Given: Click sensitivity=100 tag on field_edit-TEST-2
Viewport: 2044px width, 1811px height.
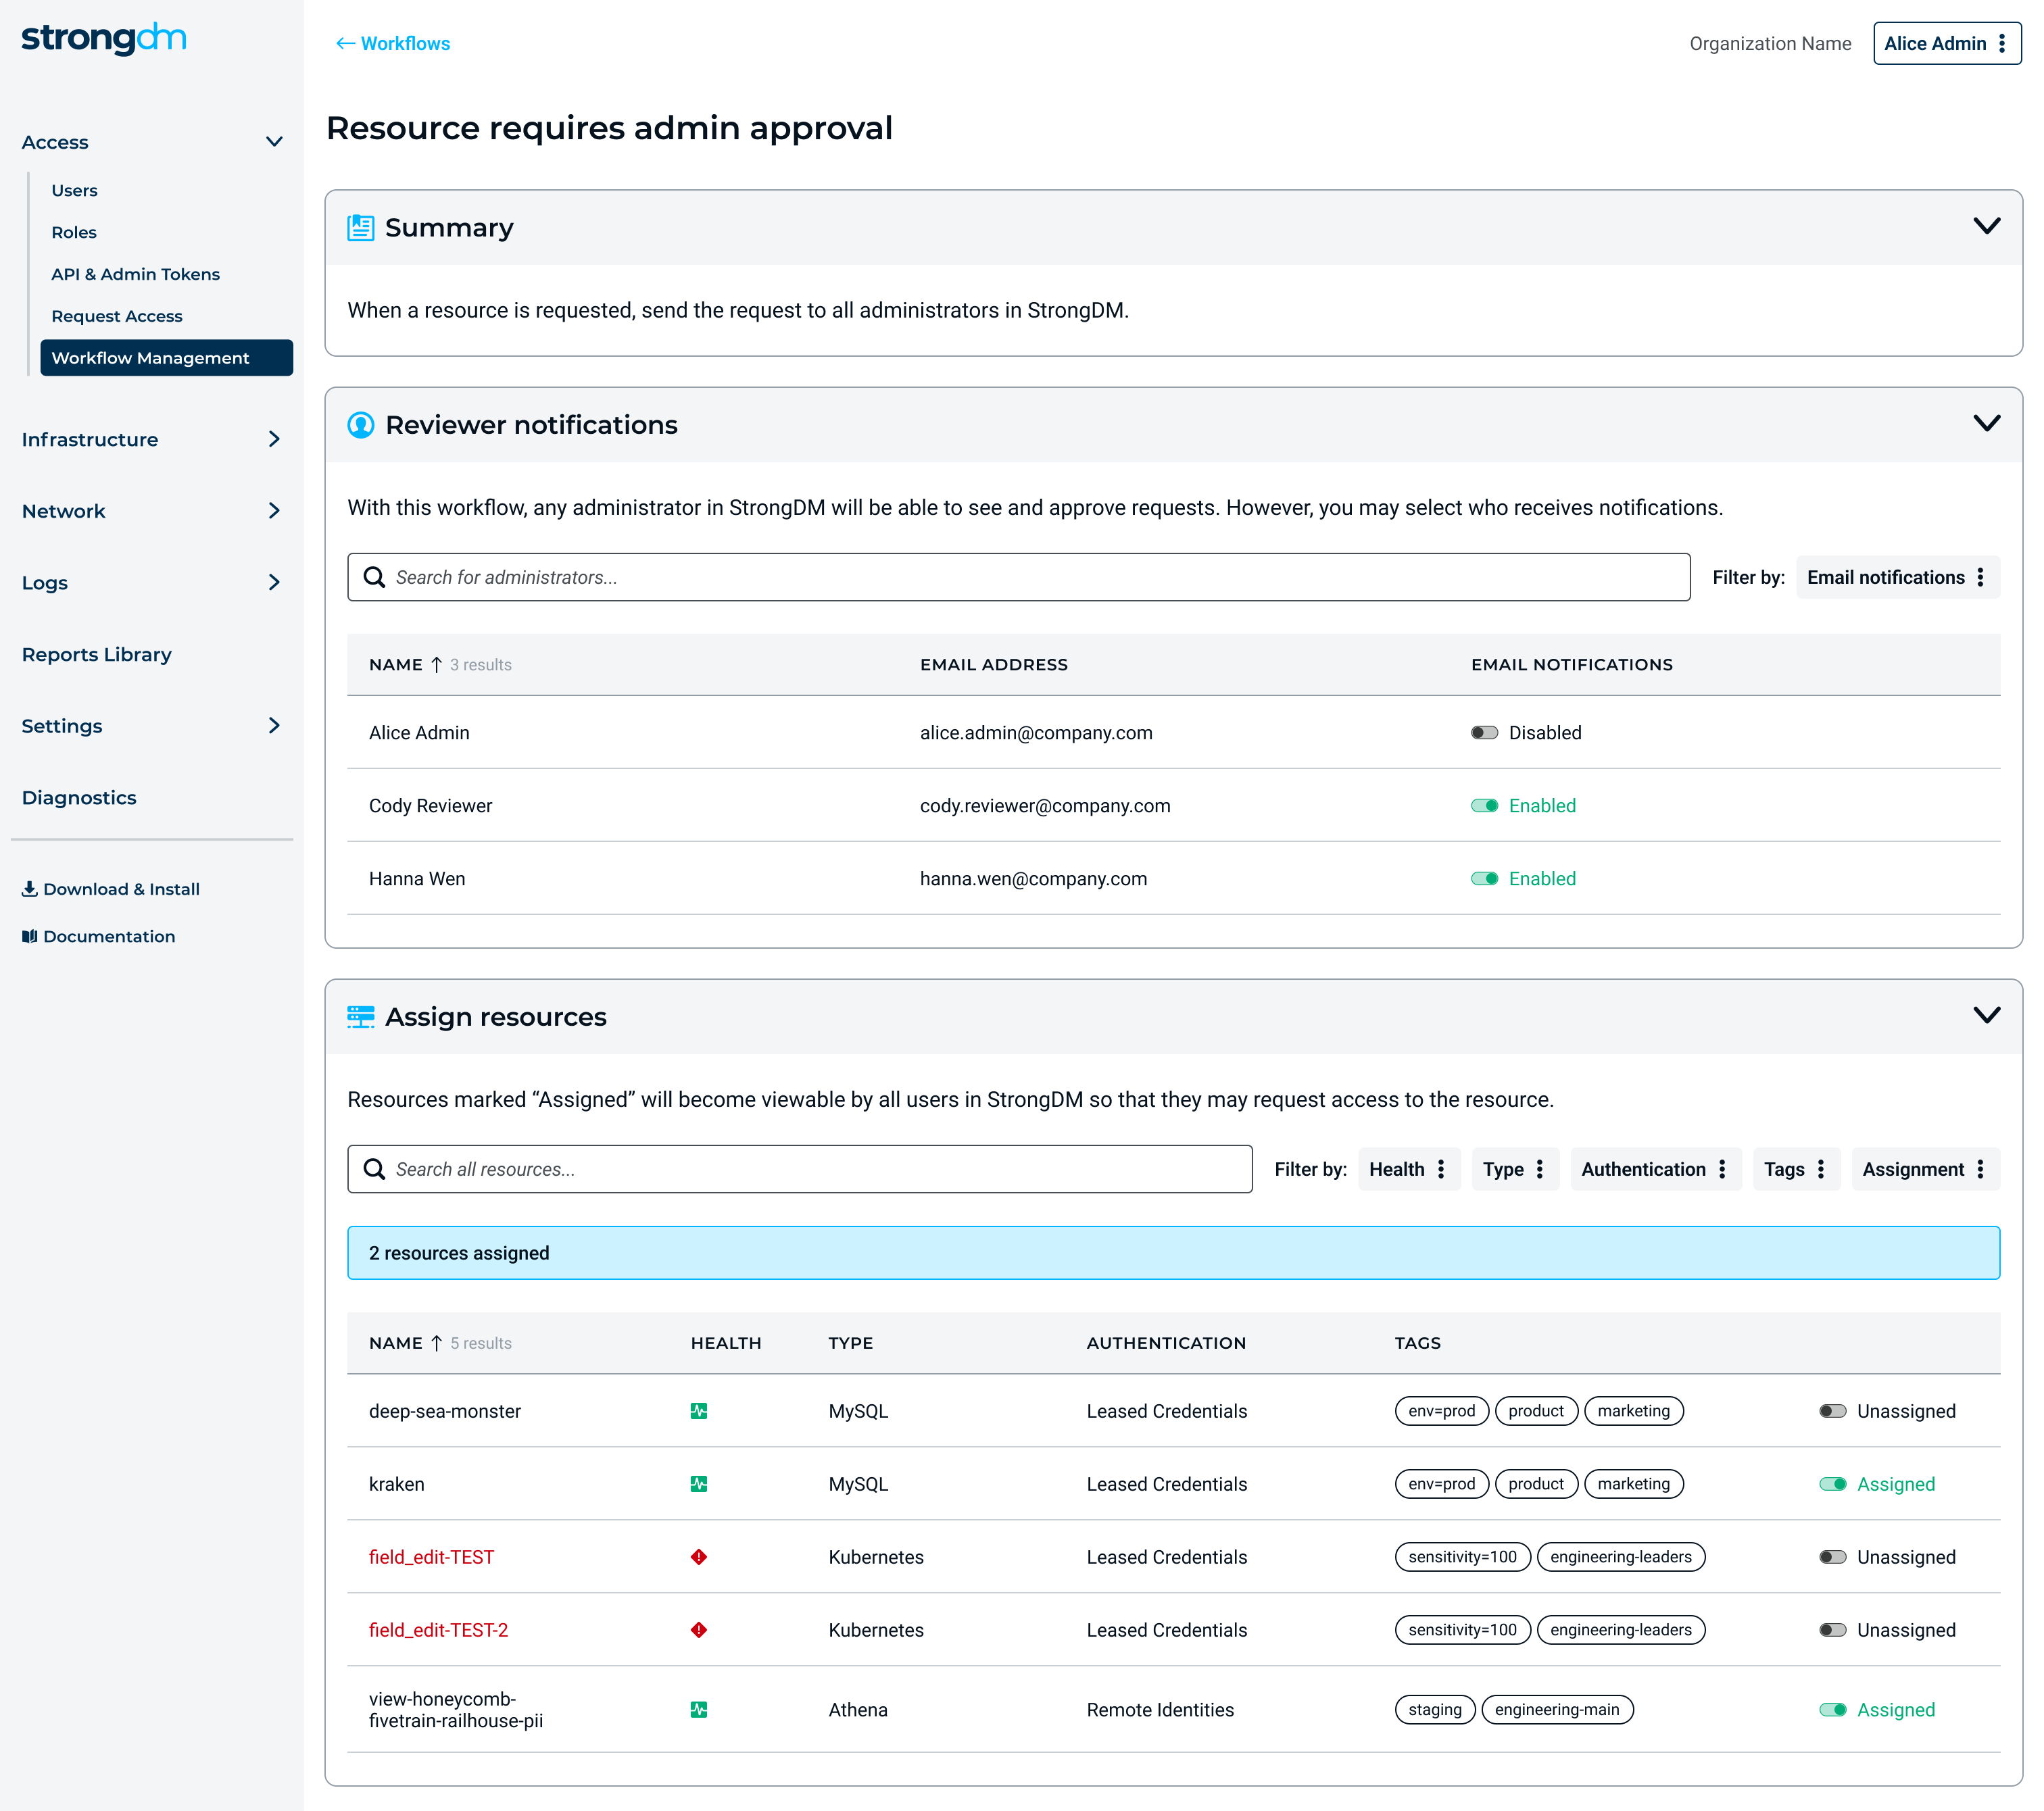Looking at the screenshot, I should point(1462,1630).
